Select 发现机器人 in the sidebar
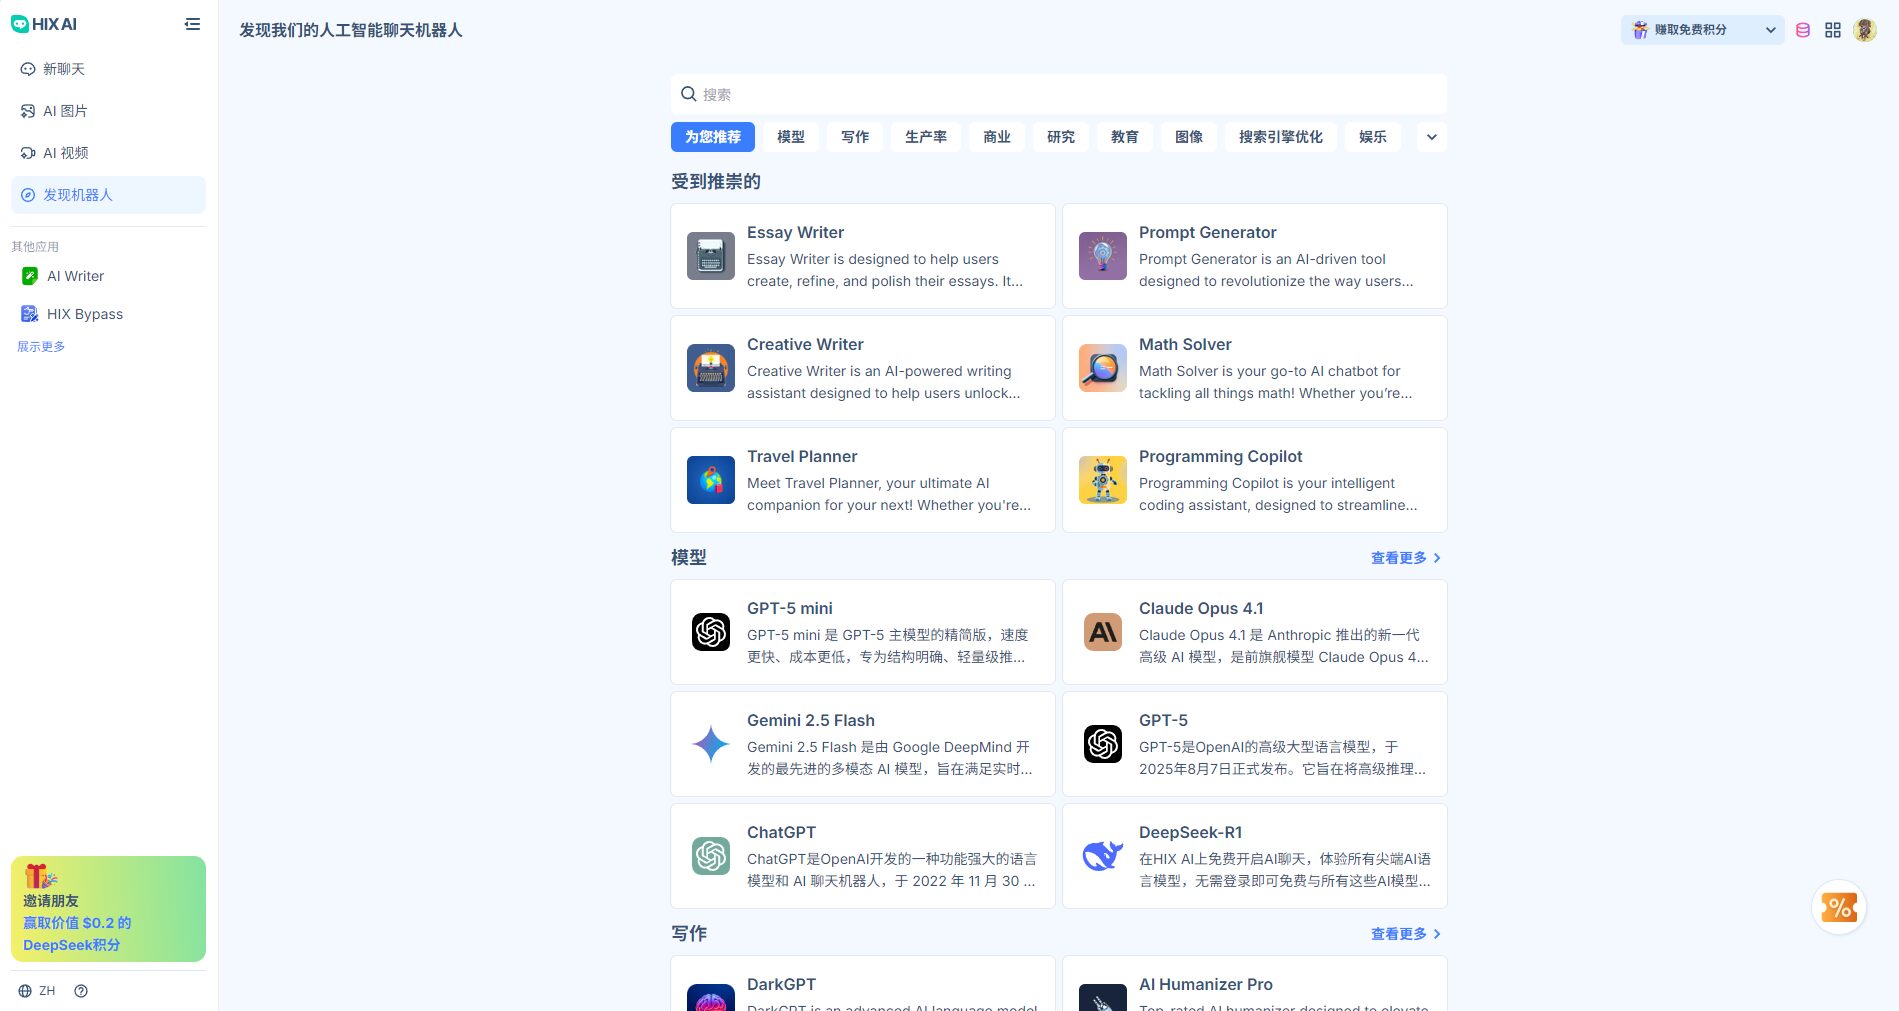 point(108,195)
